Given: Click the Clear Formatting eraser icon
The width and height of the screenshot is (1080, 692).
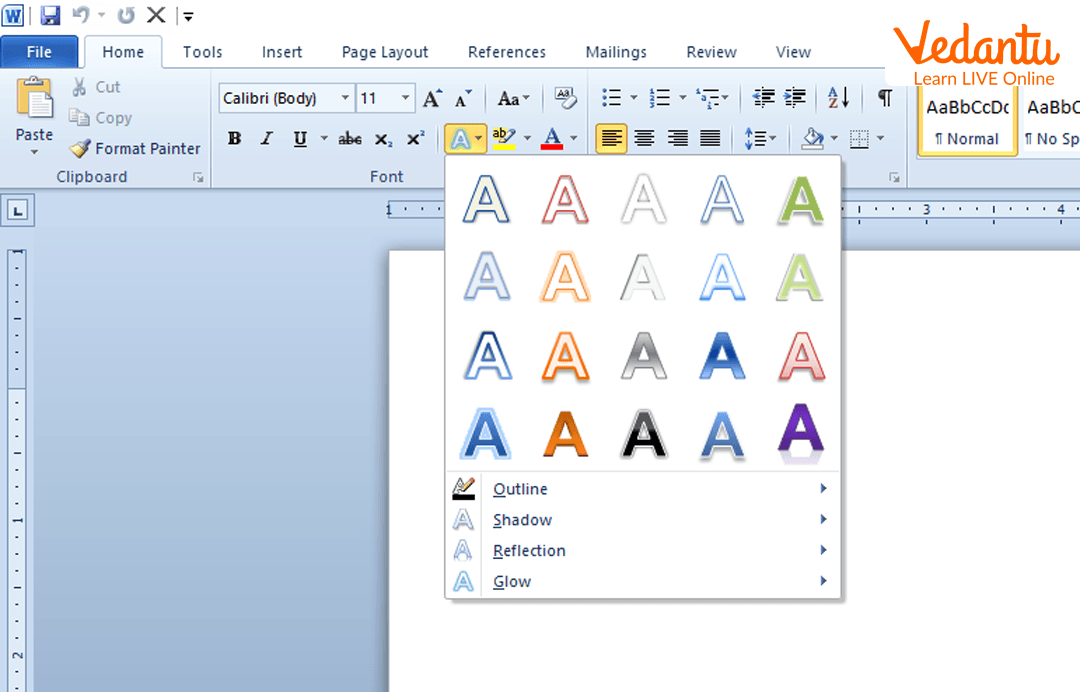Looking at the screenshot, I should click(x=565, y=98).
